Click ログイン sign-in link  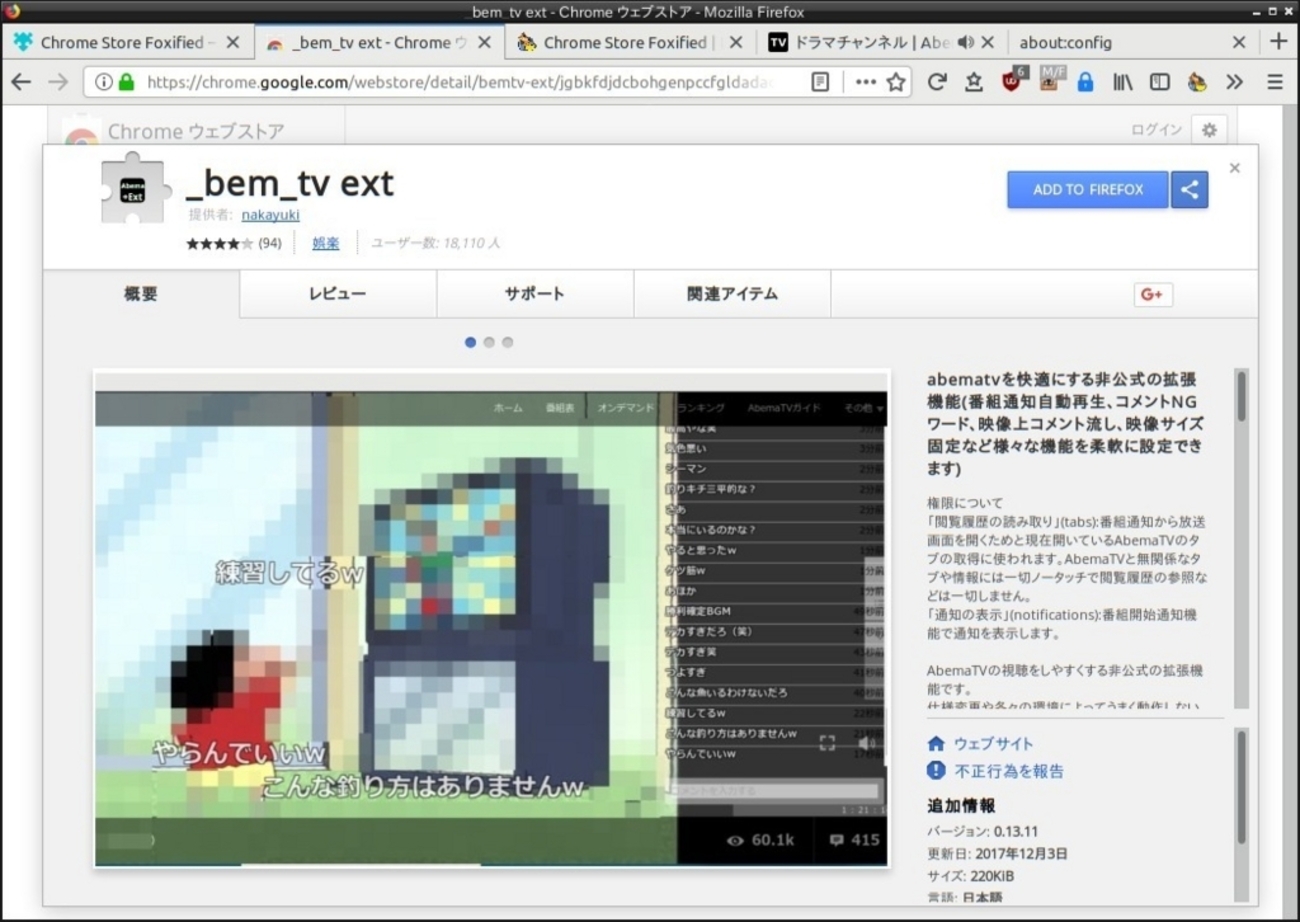tap(1157, 130)
